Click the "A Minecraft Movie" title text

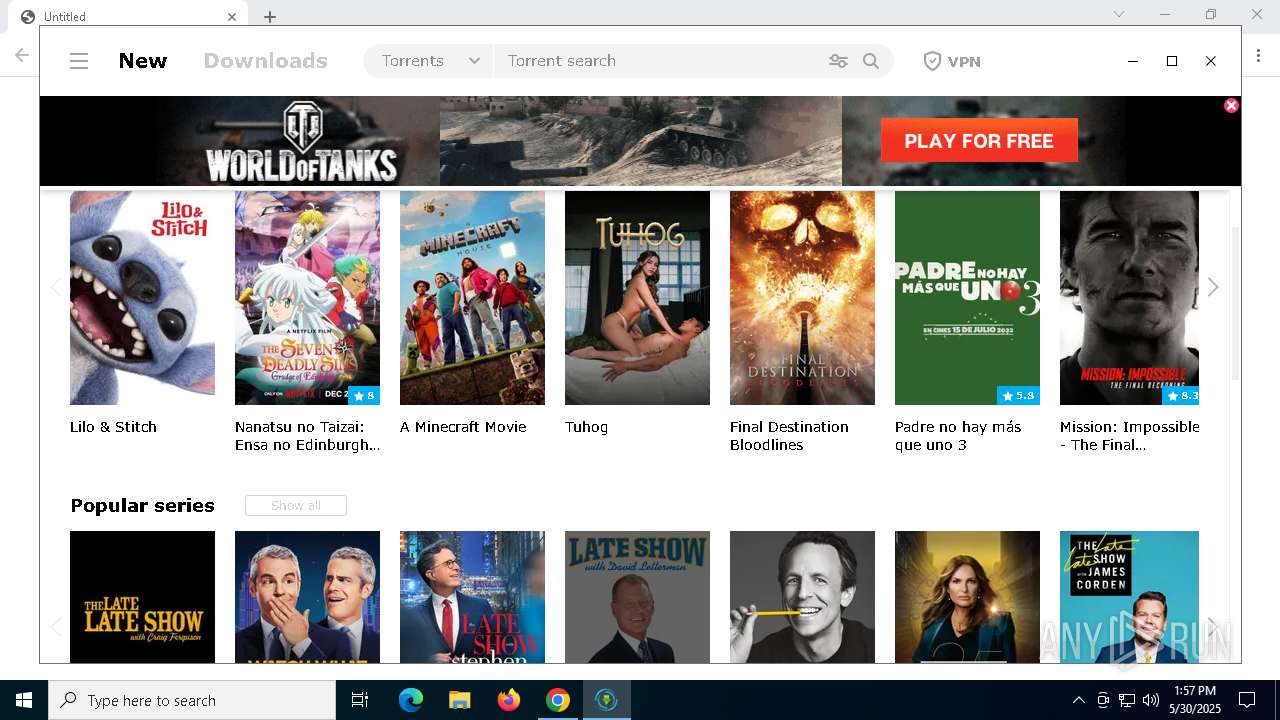tap(463, 427)
